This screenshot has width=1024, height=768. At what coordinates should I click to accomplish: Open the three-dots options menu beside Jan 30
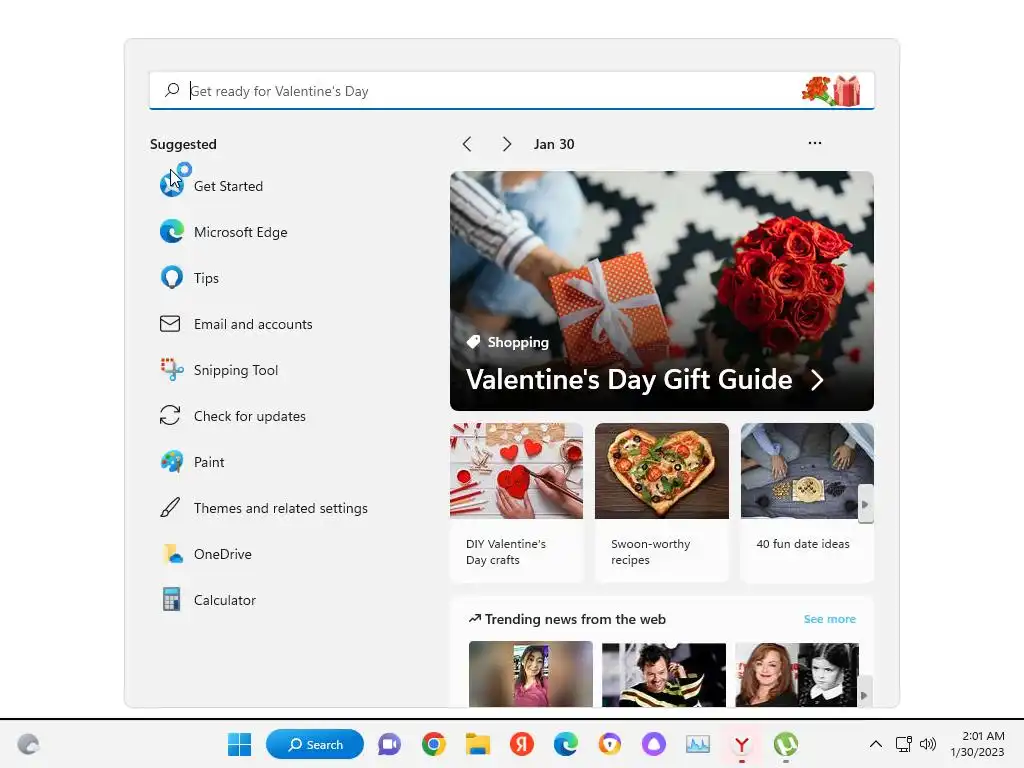click(814, 143)
